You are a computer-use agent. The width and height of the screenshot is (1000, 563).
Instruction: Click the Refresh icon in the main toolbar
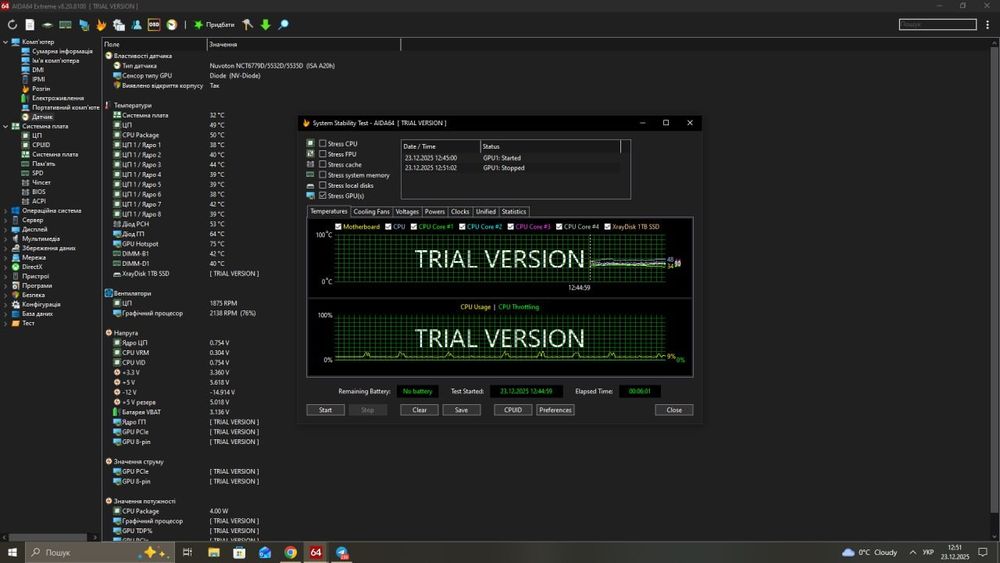(x=12, y=24)
